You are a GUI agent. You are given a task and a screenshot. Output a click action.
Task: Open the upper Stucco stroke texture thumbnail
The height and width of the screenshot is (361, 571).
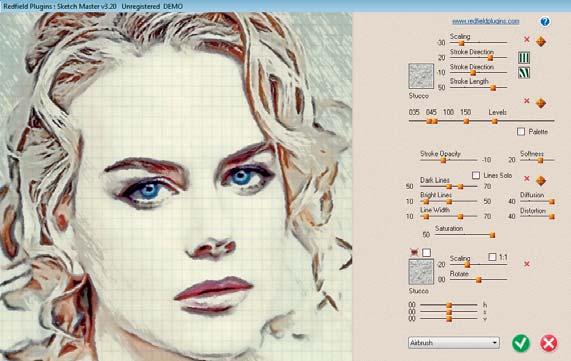pos(421,76)
